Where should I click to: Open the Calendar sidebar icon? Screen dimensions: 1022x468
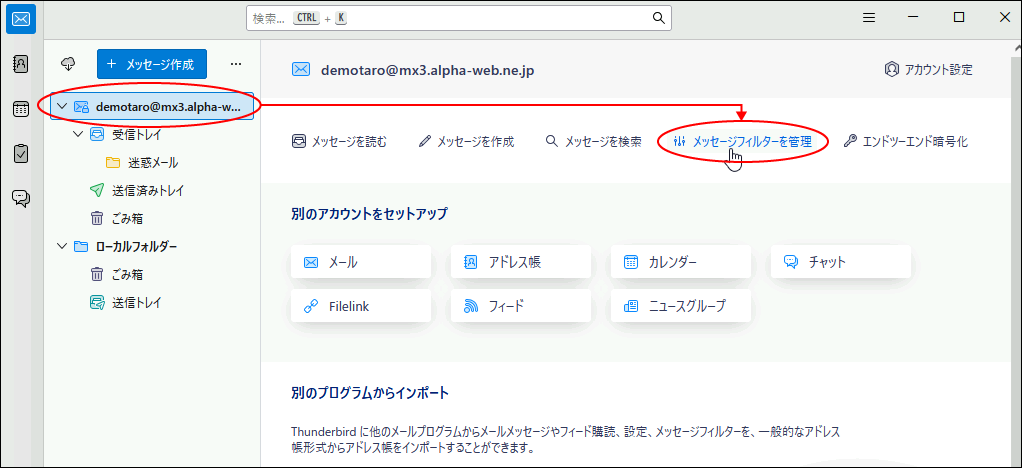coord(21,109)
